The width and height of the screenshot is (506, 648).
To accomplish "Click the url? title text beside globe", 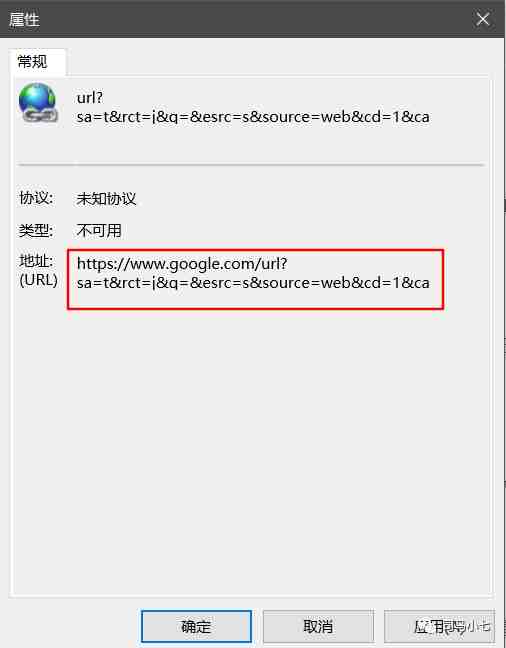I will (x=90, y=98).
